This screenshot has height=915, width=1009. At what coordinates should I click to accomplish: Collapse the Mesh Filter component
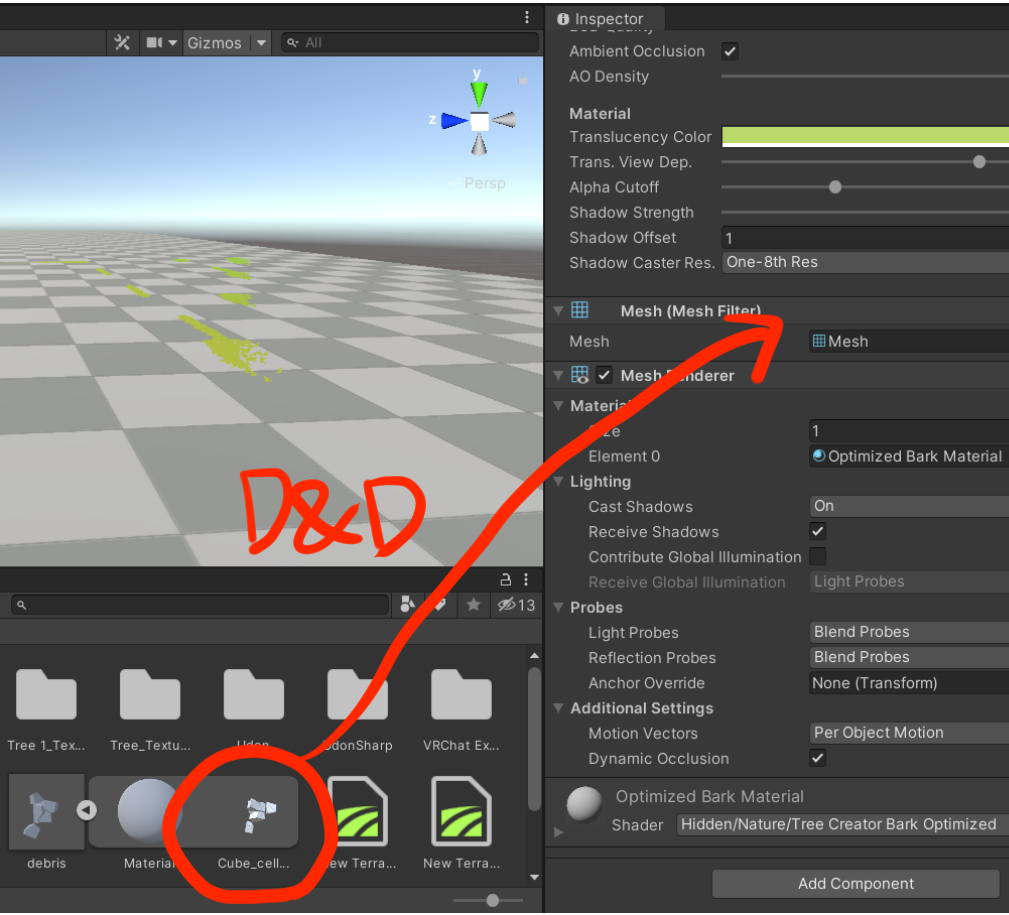click(x=559, y=311)
